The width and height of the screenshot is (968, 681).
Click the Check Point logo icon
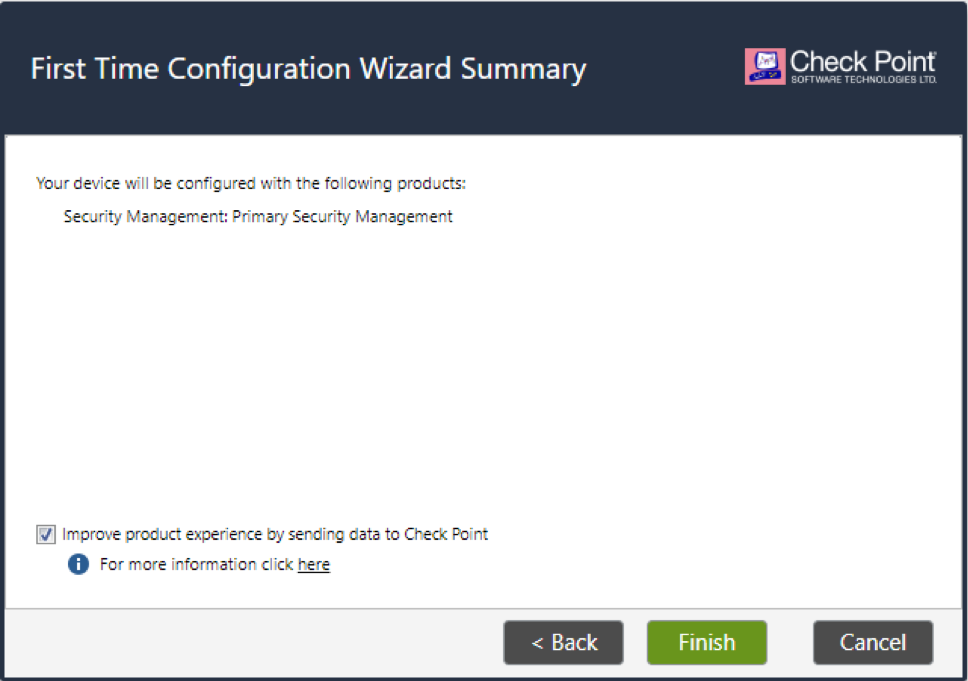(765, 66)
